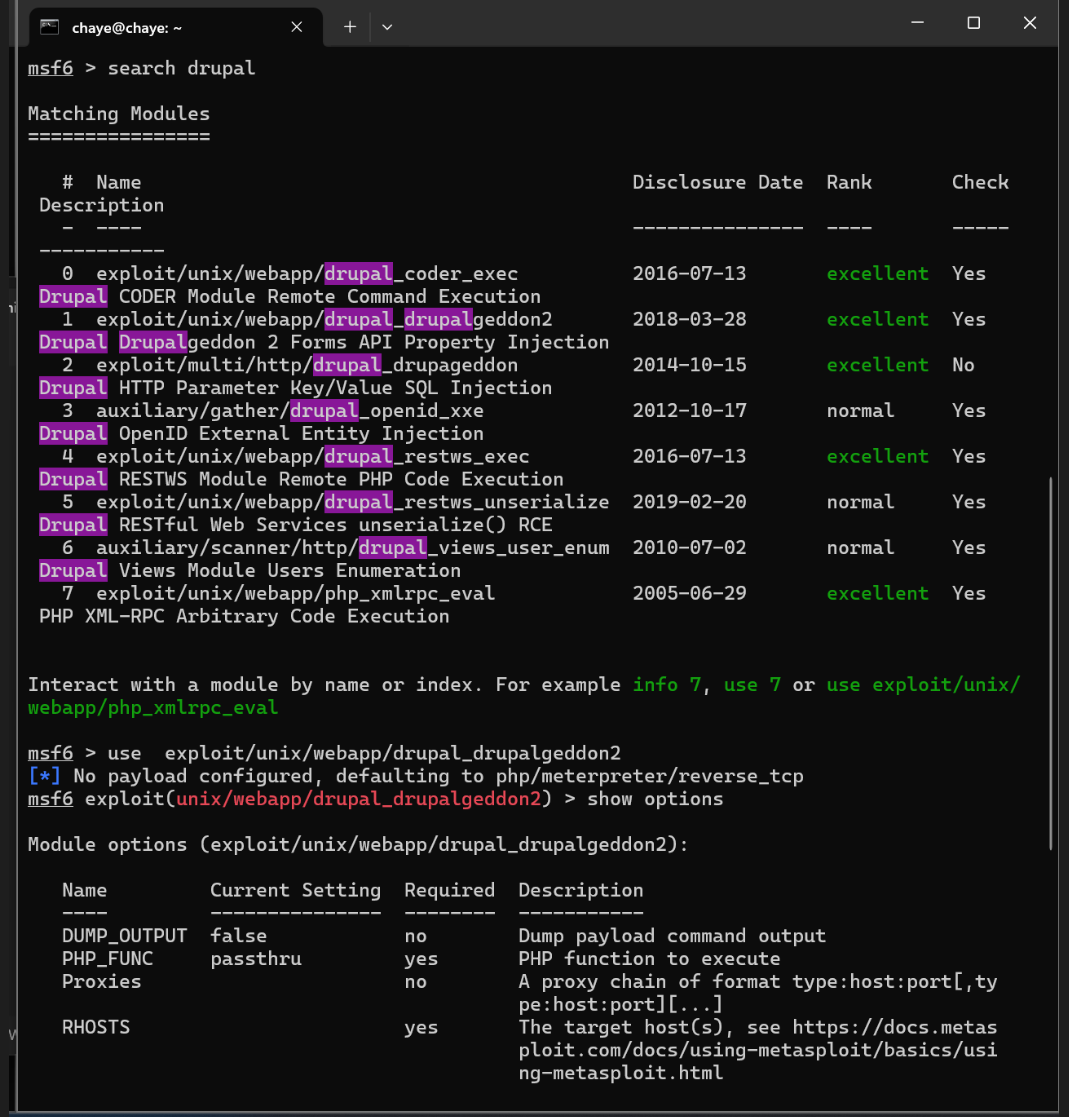Click 'OpenID External Entity Injection' description
The width and height of the screenshot is (1069, 1117).
pos(301,433)
